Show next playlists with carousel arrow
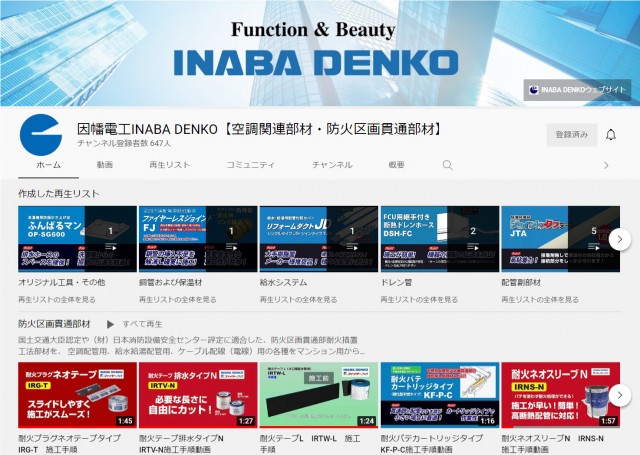The height and width of the screenshot is (455, 640). [x=620, y=239]
